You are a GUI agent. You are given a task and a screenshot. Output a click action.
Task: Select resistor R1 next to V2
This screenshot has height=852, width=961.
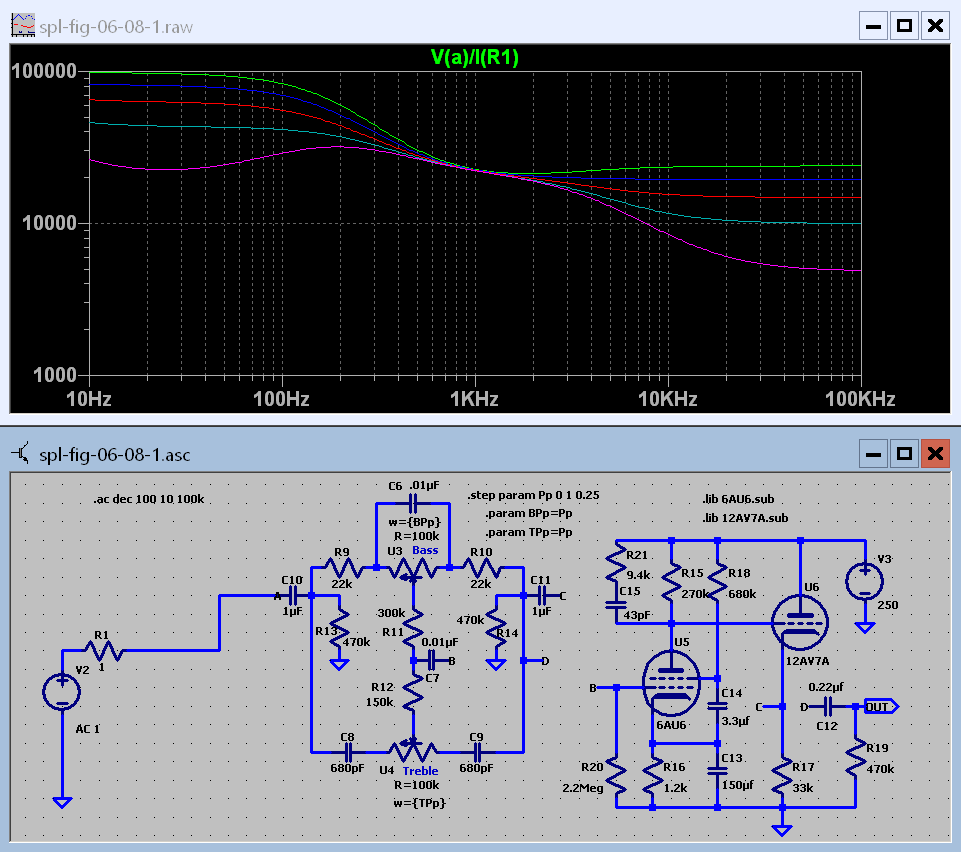point(106,651)
